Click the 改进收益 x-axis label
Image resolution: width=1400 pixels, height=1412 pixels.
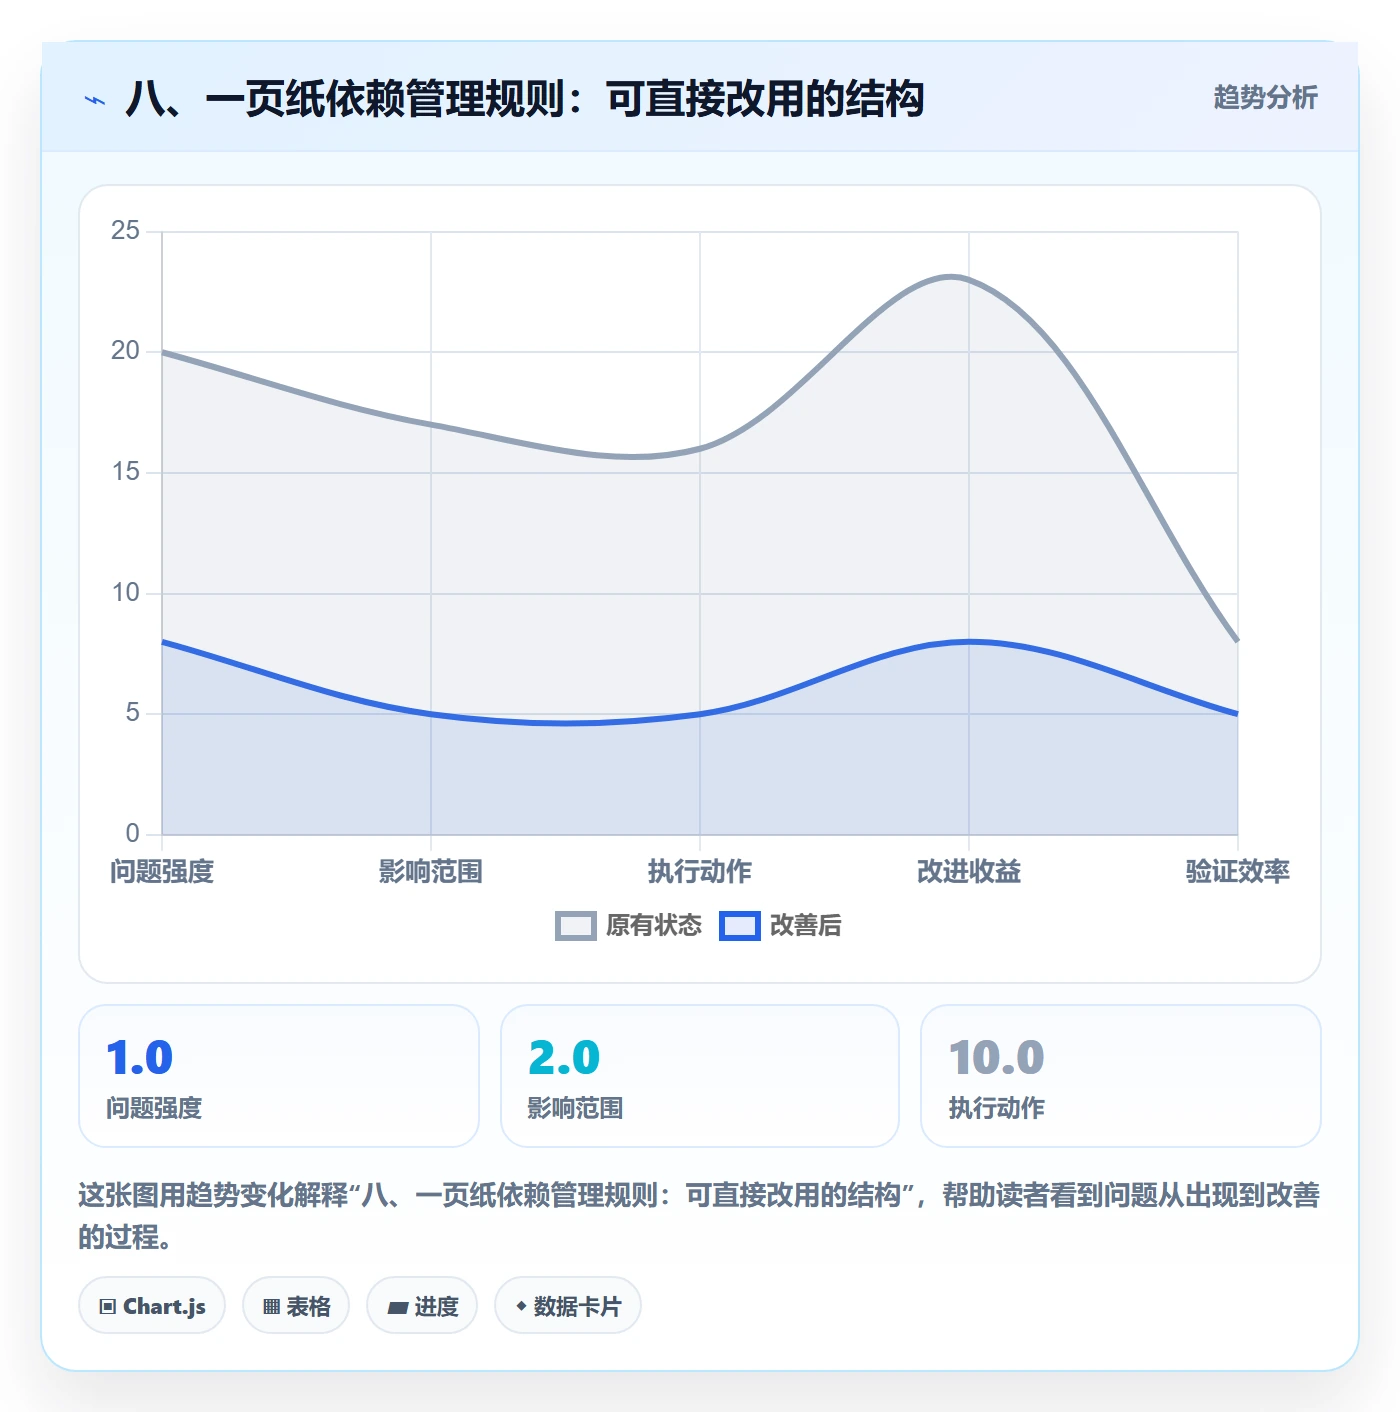[x=969, y=872]
